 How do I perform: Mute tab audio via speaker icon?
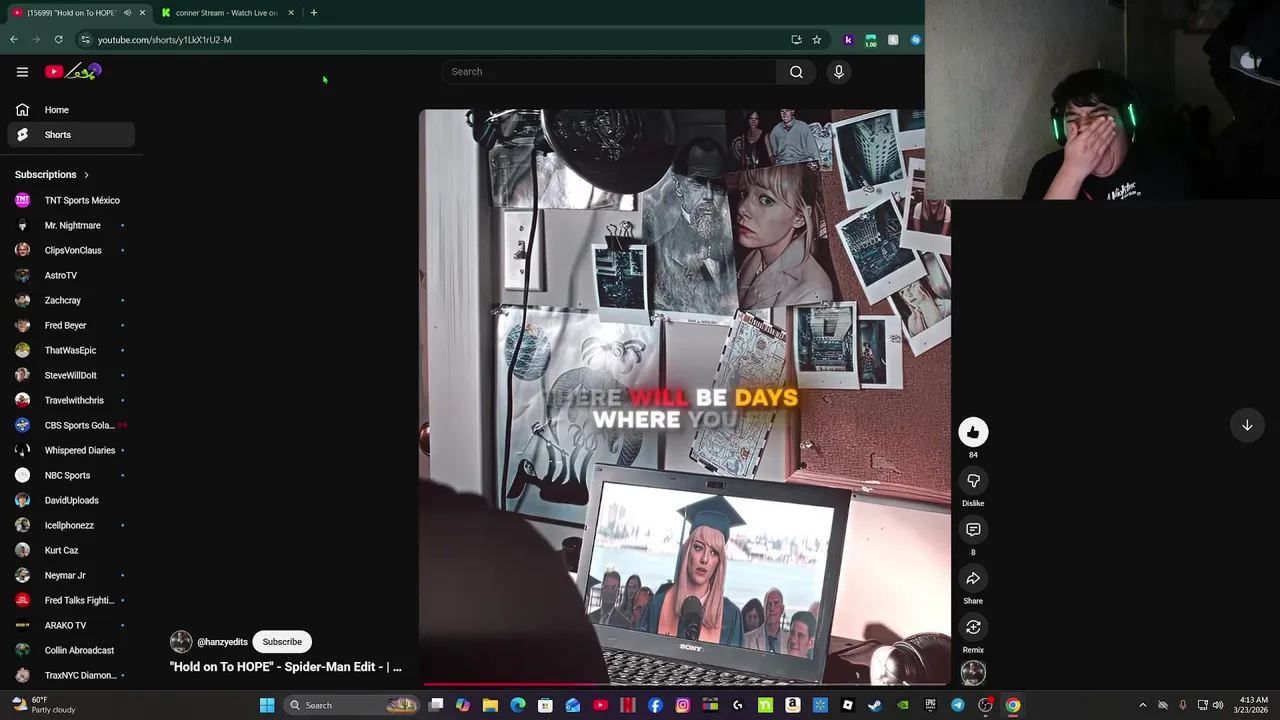point(127,13)
